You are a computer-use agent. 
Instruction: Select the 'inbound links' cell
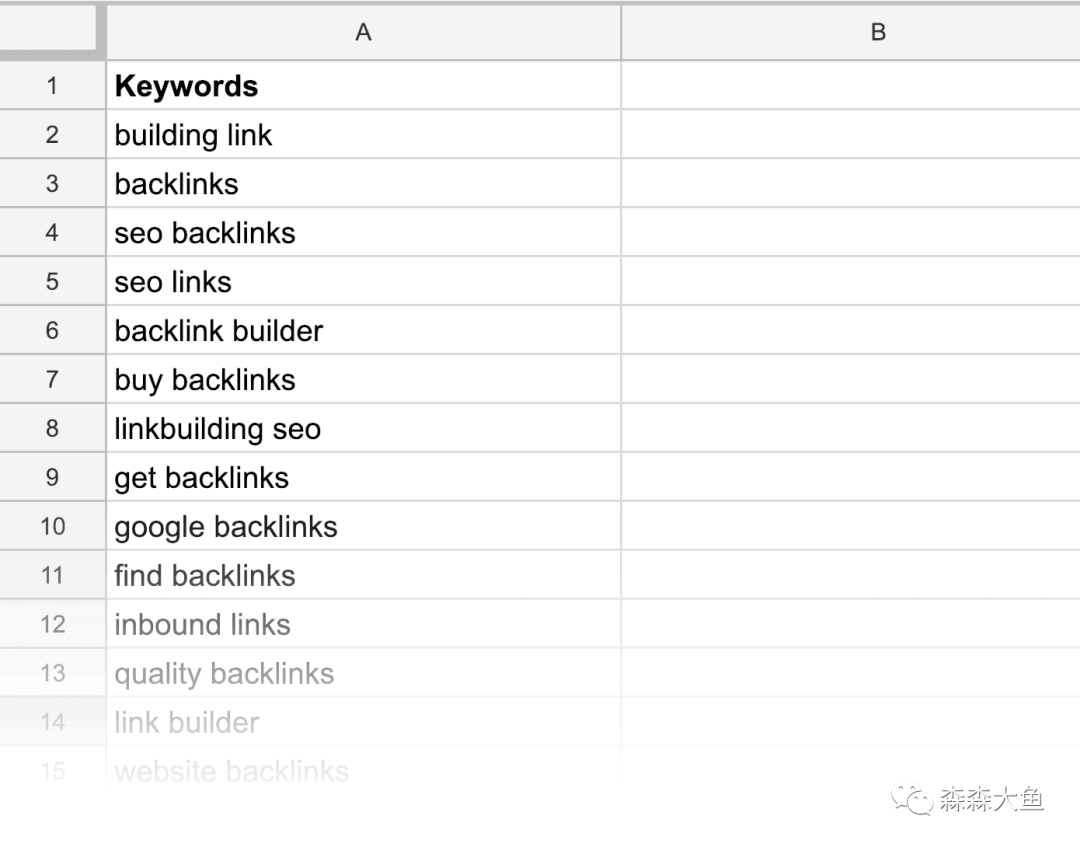[363, 625]
